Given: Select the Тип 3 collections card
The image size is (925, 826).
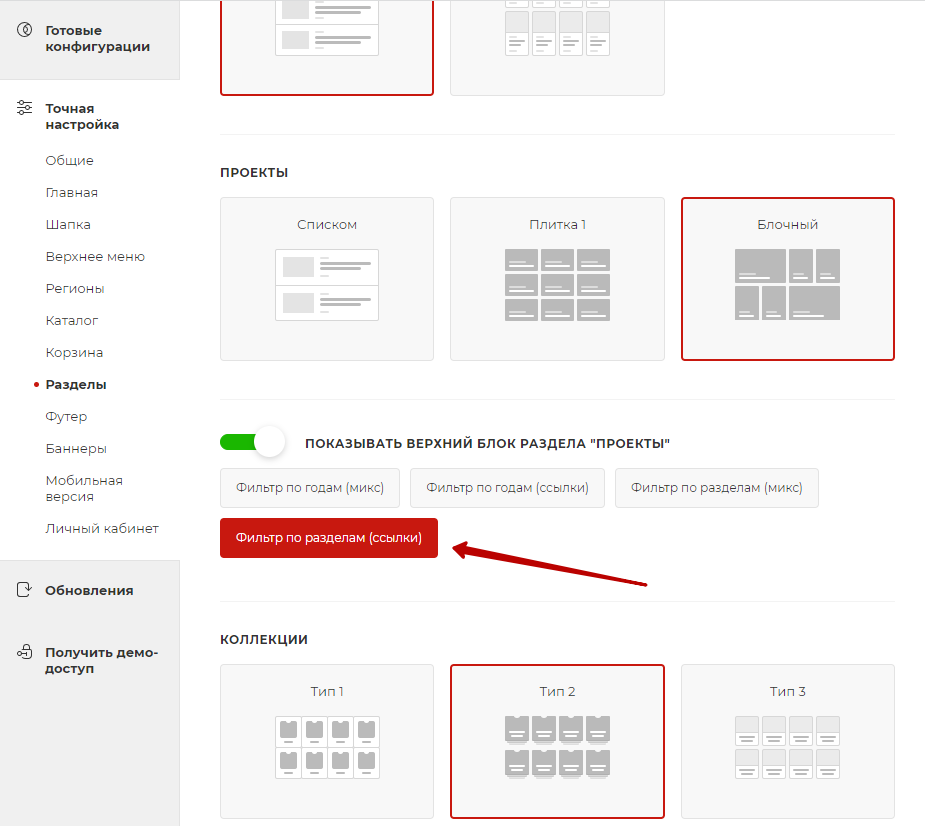Looking at the screenshot, I should pos(788,741).
